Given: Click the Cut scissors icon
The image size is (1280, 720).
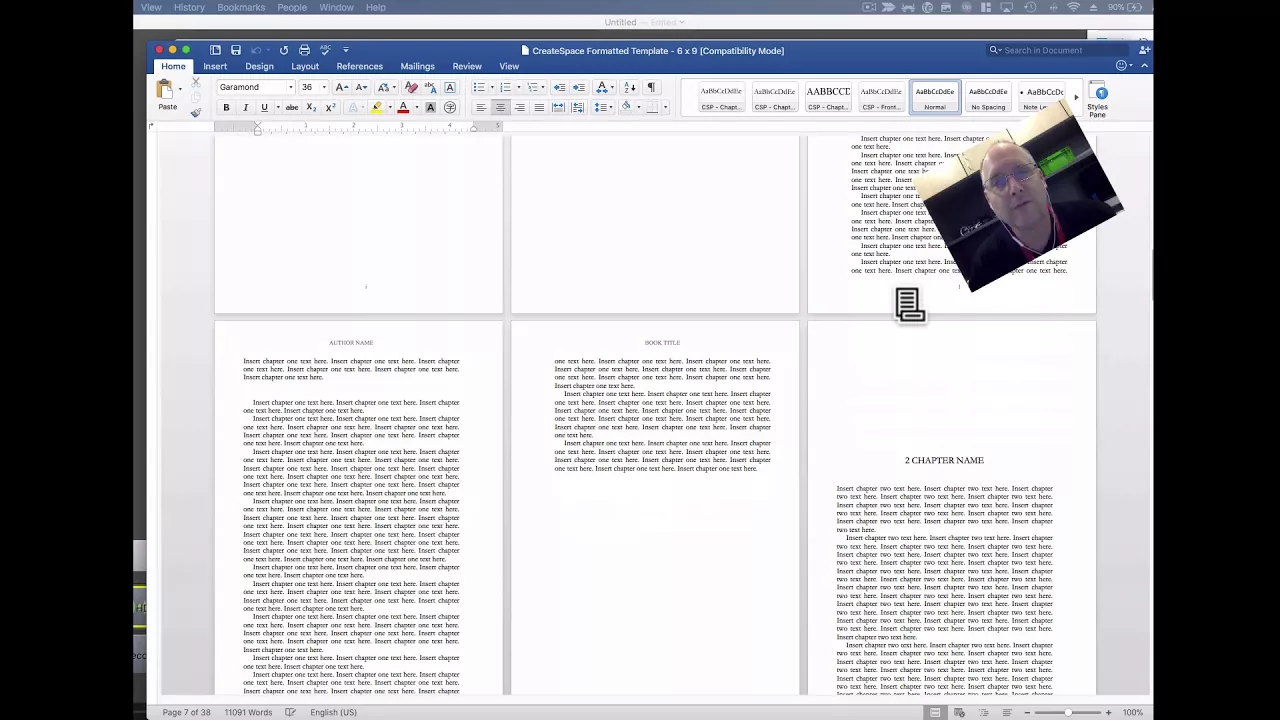Looking at the screenshot, I should 196,82.
